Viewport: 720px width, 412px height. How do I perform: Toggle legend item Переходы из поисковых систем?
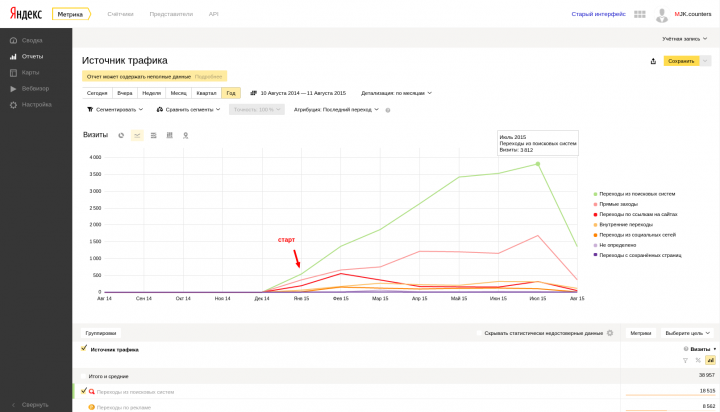pos(634,194)
